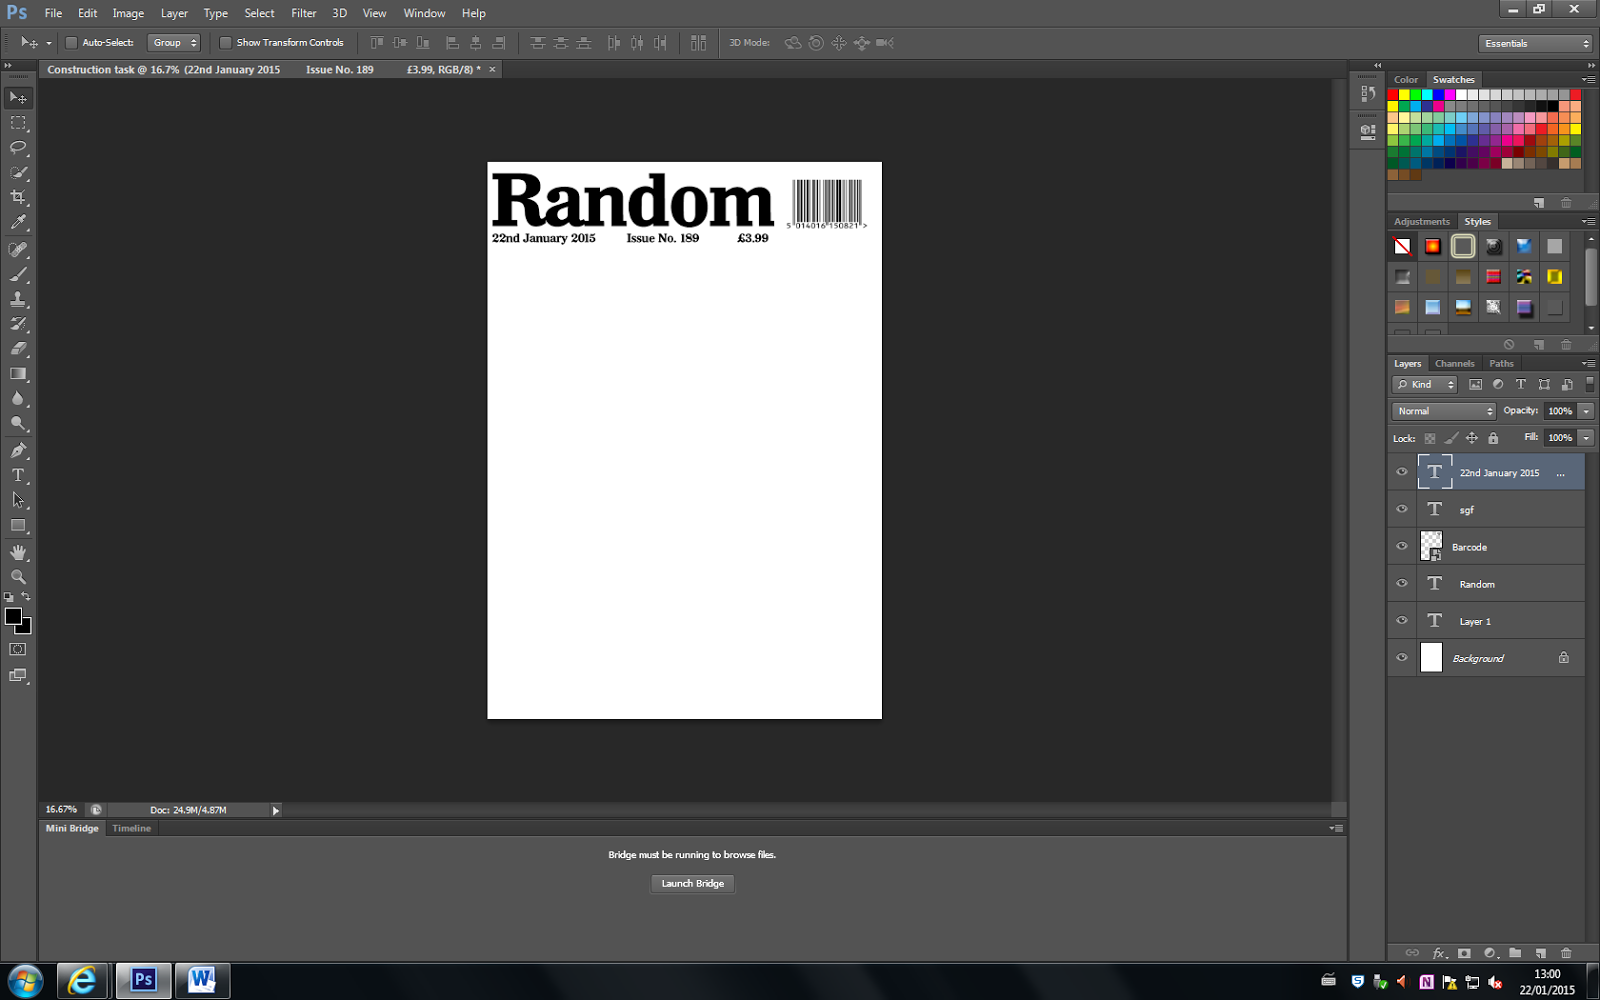1600x1000 pixels.
Task: Select the Hand tool
Action: (18, 552)
